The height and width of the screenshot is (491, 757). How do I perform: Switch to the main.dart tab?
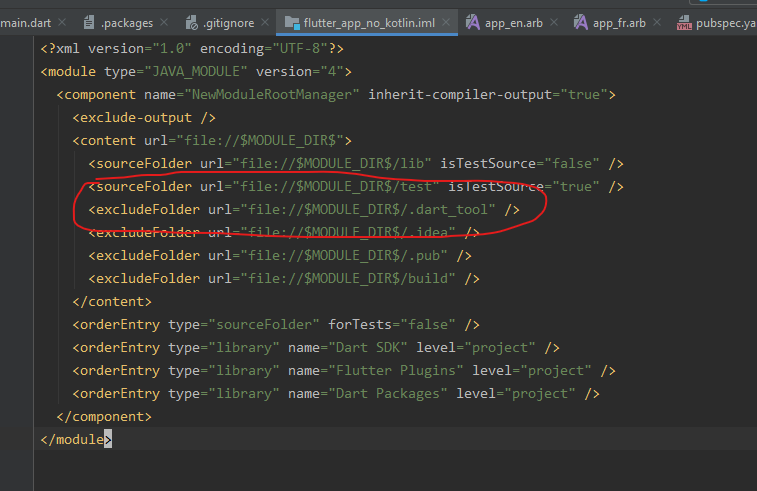pyautogui.click(x=25, y=23)
